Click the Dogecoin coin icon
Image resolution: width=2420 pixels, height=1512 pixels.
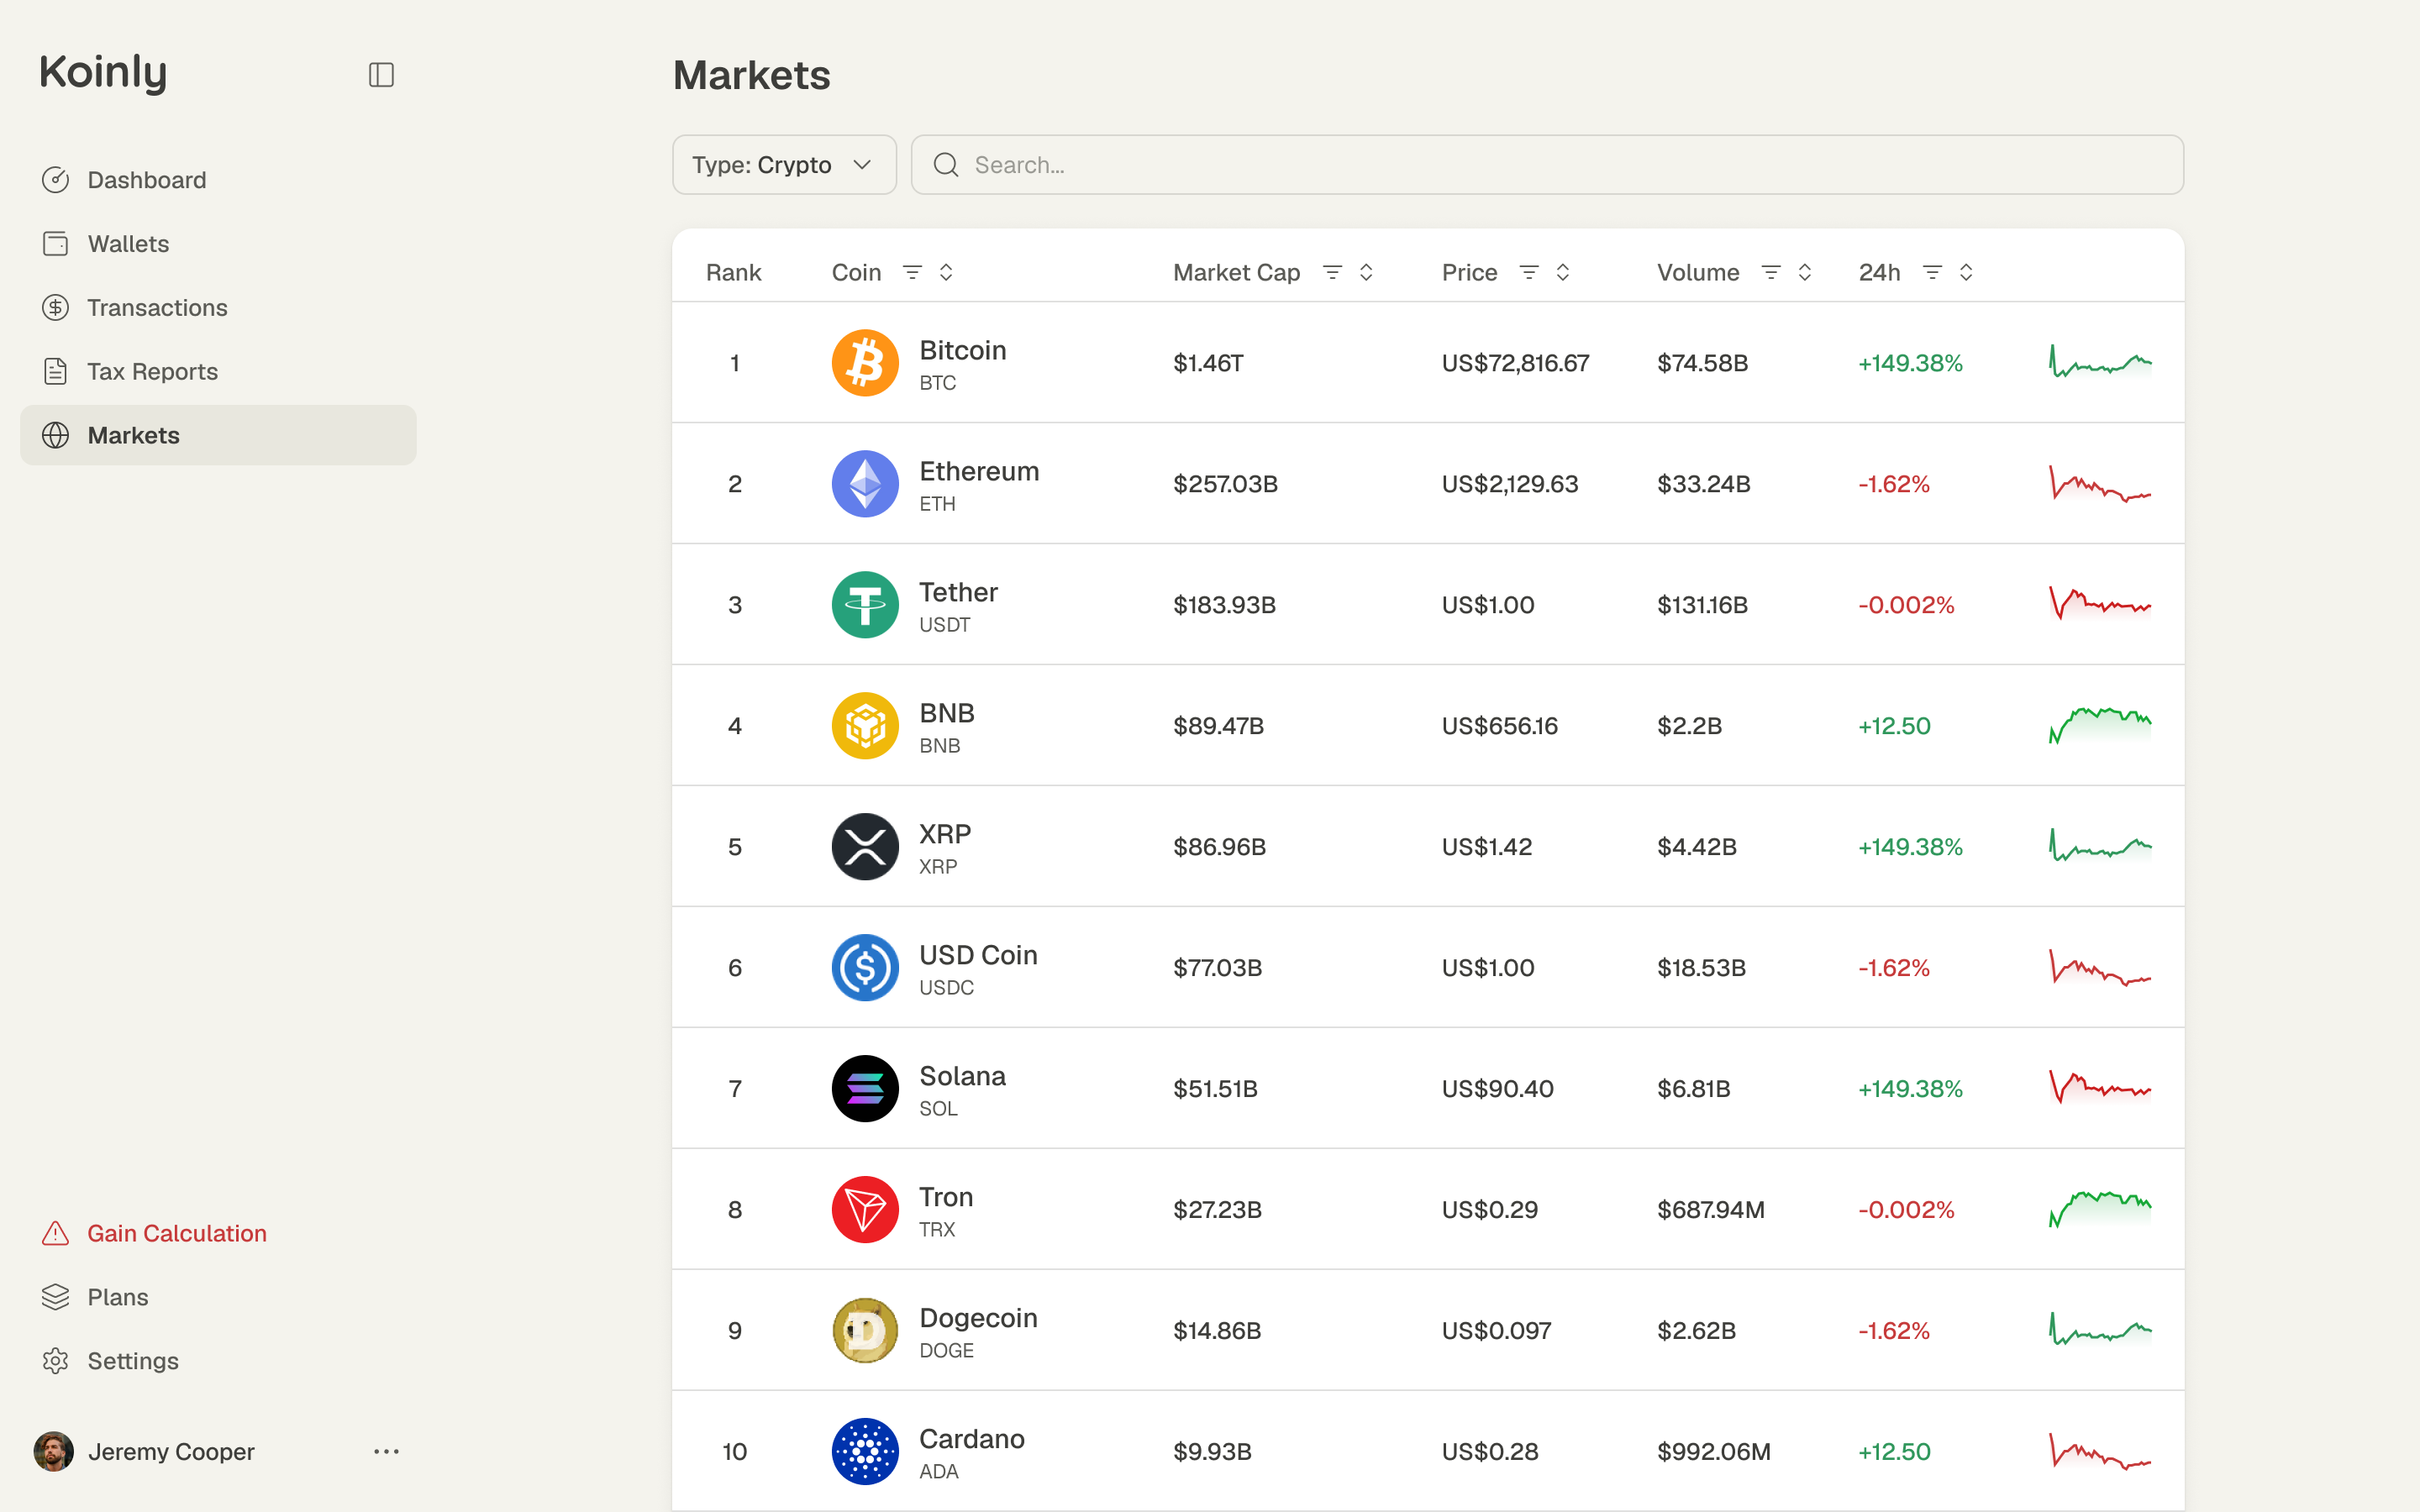pyautogui.click(x=865, y=1331)
